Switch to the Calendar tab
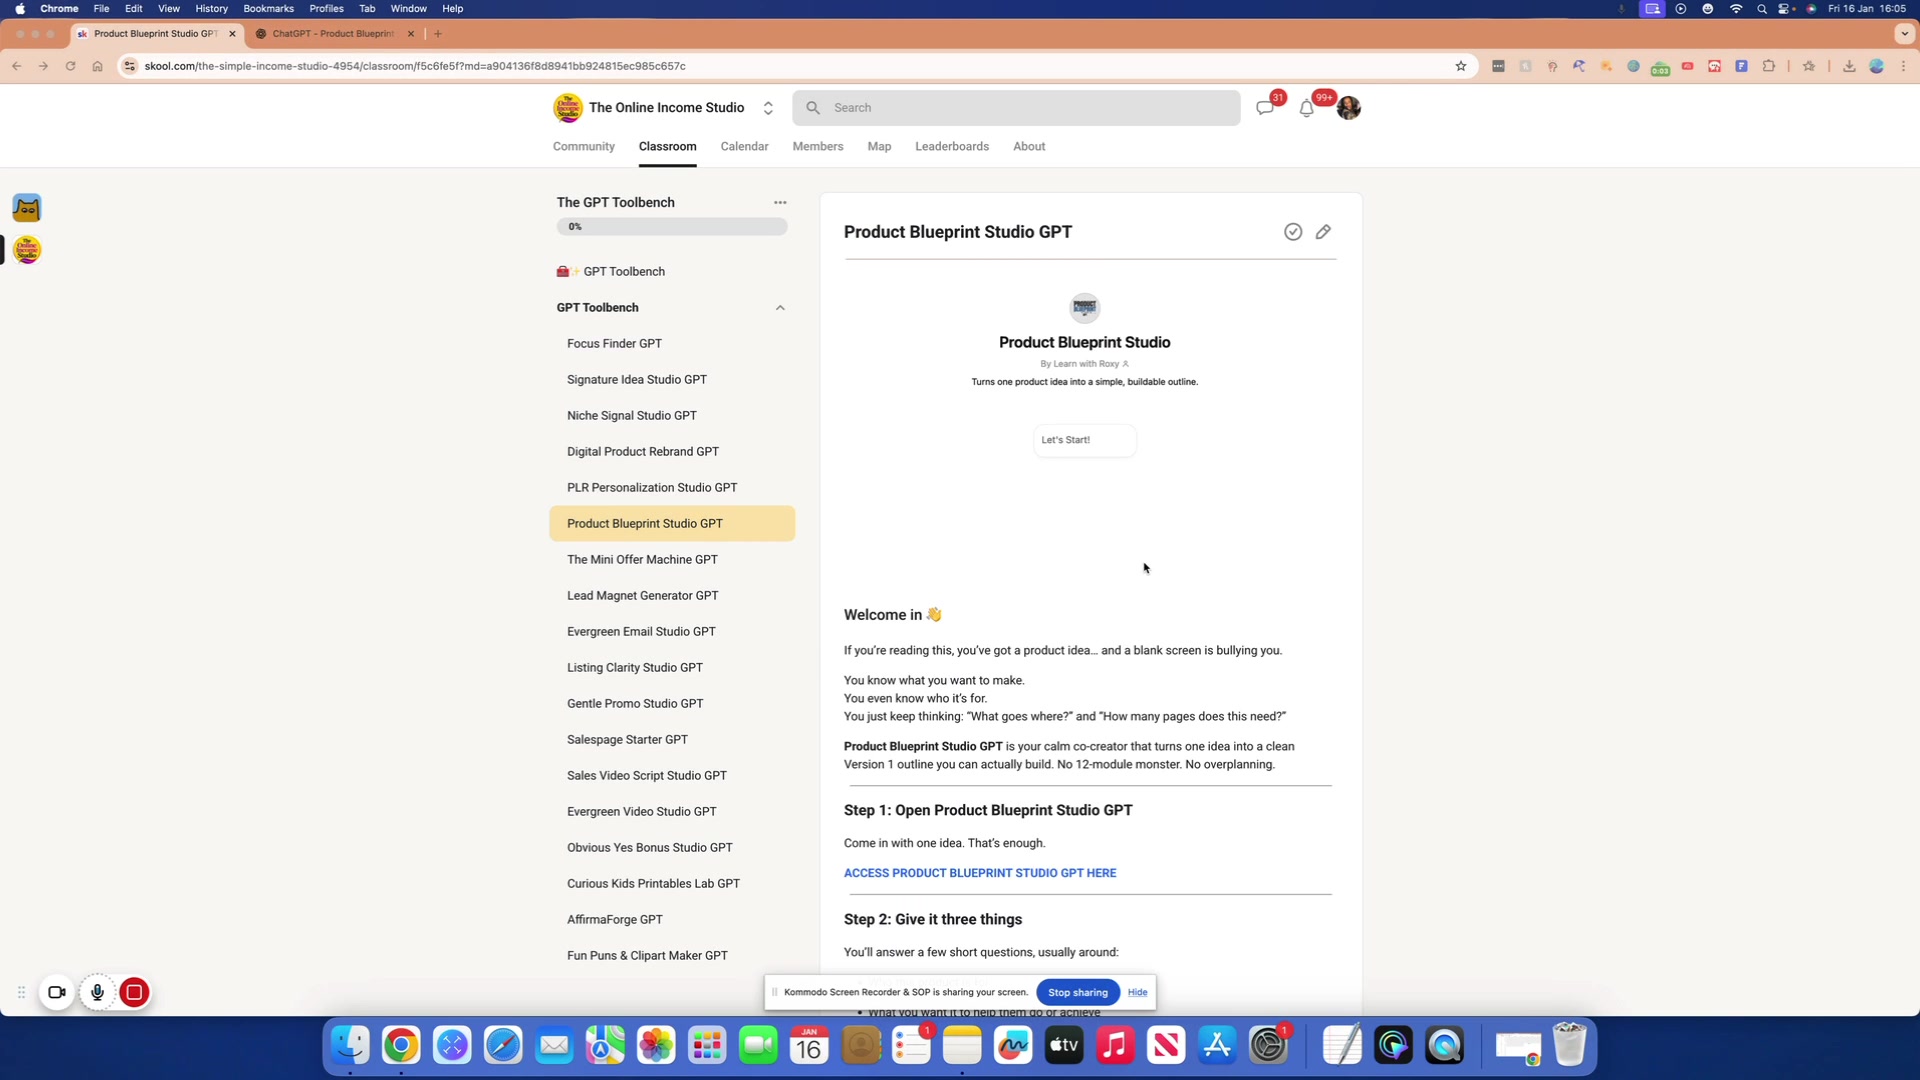The height and width of the screenshot is (1080, 1920). 744,146
